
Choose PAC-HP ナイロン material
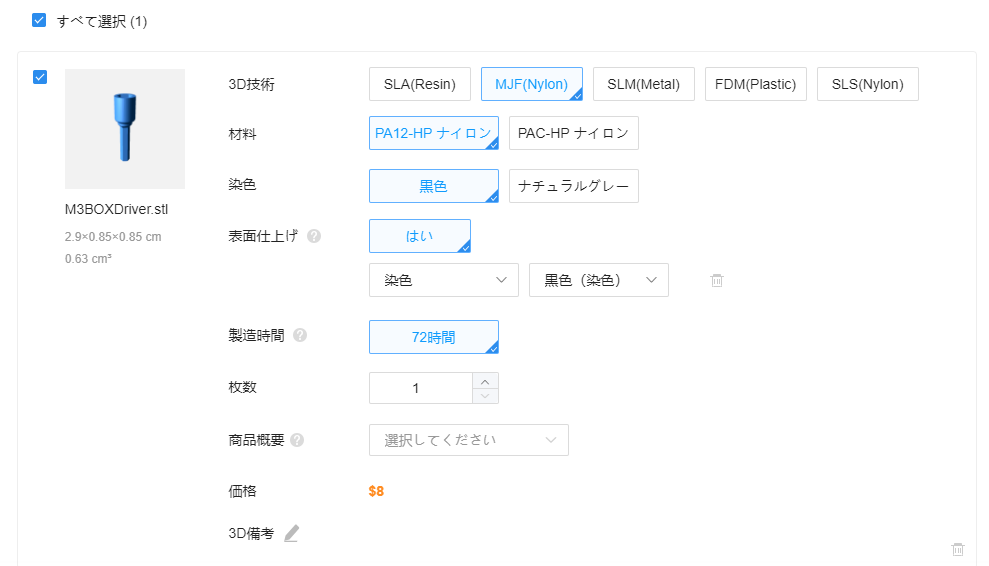(574, 133)
